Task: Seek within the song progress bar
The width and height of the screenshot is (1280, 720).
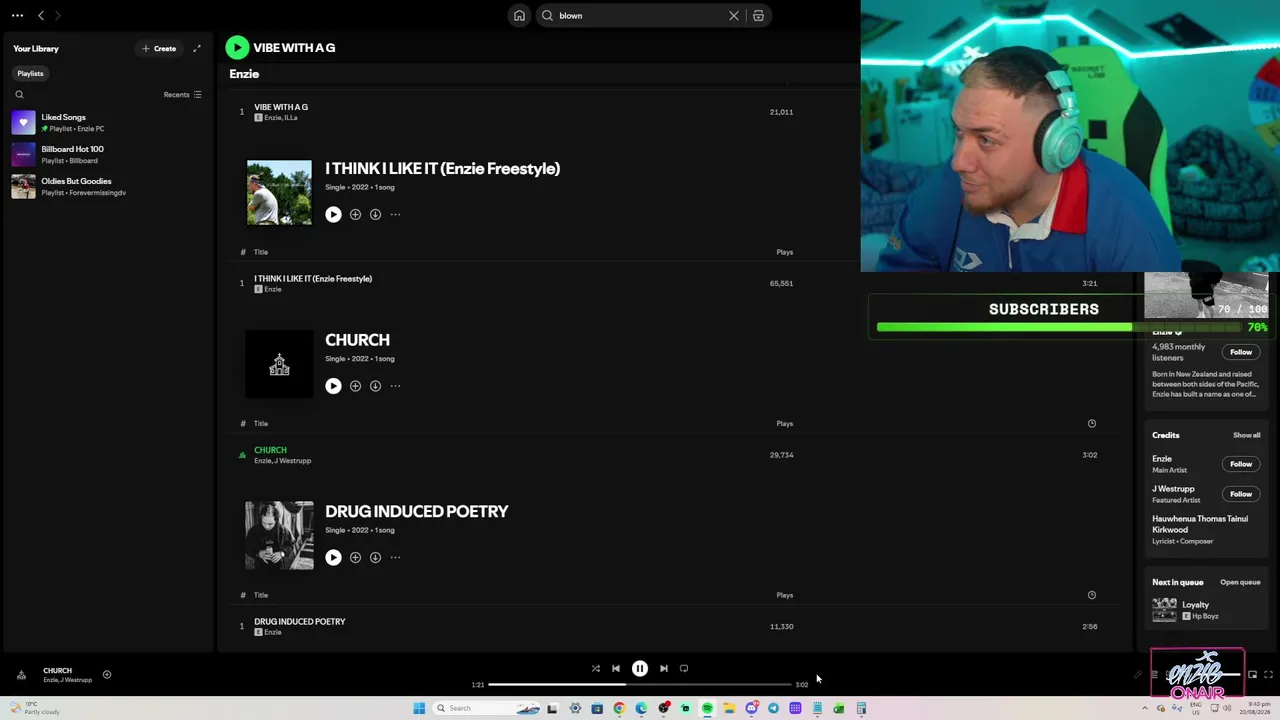Action: (640, 685)
